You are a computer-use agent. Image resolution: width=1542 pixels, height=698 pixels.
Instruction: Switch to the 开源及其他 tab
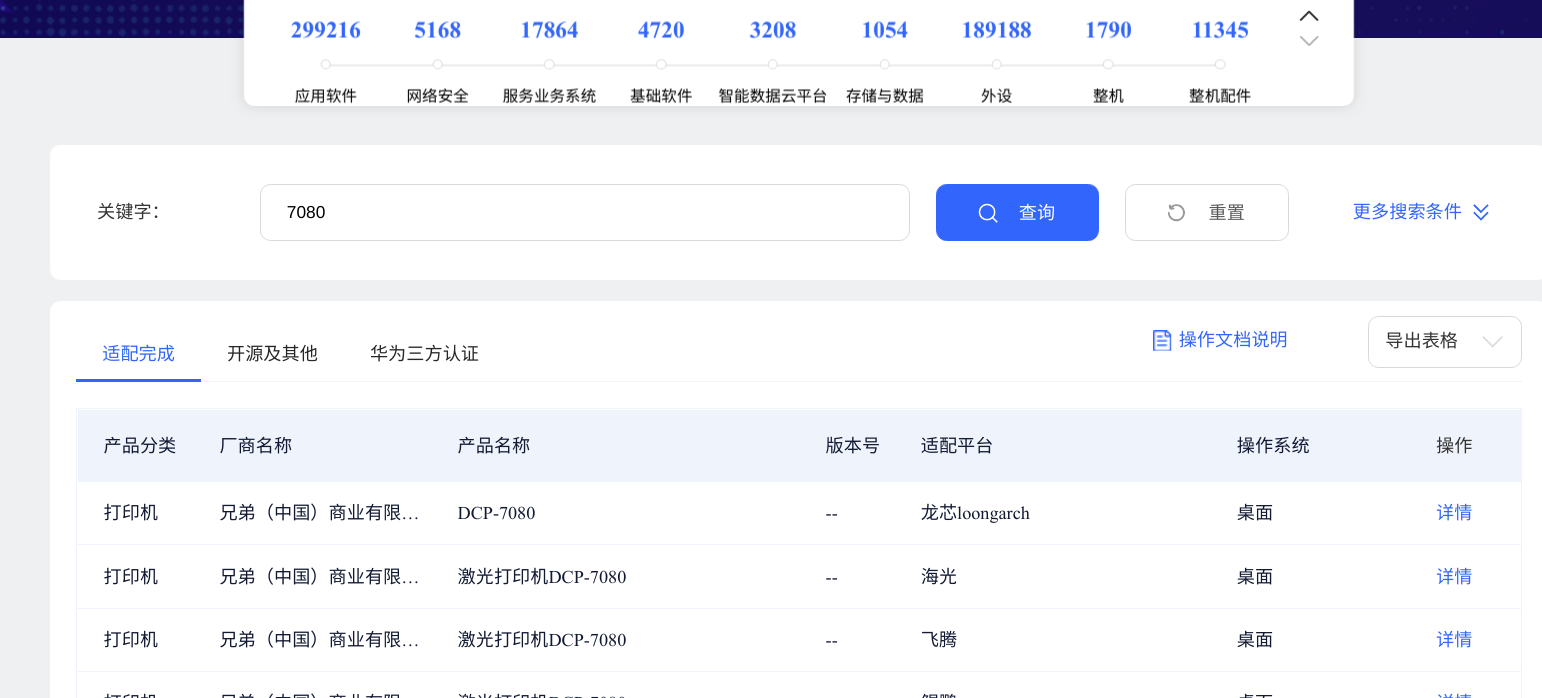[272, 353]
